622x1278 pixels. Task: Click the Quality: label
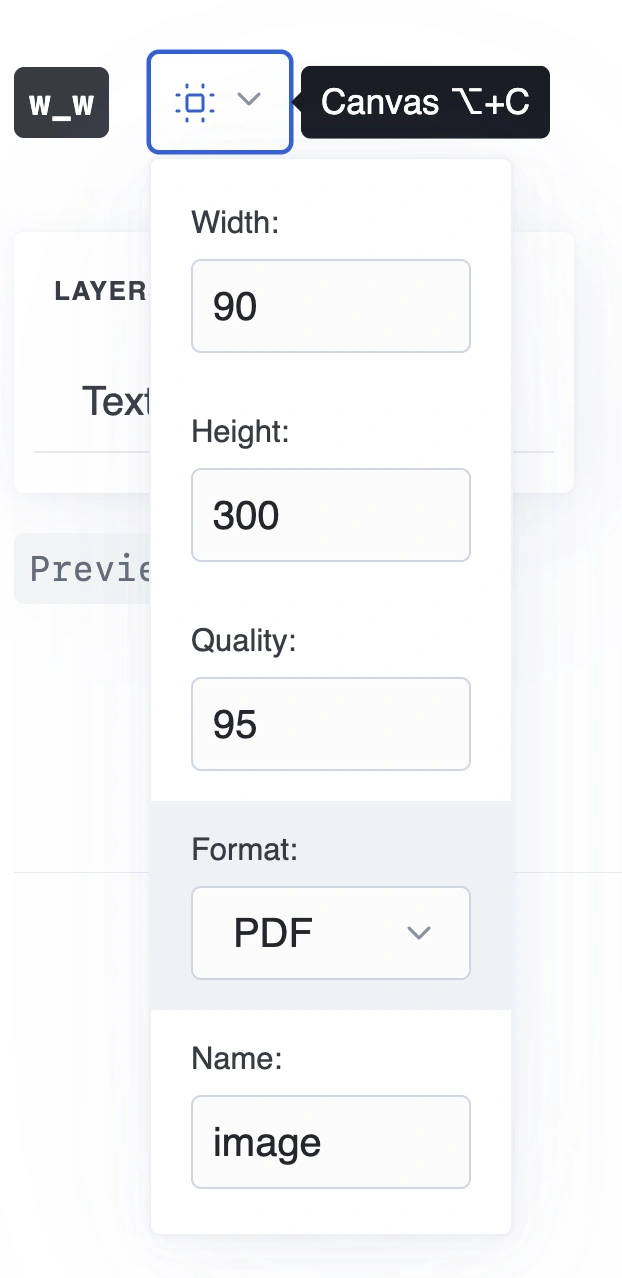[x=242, y=640]
